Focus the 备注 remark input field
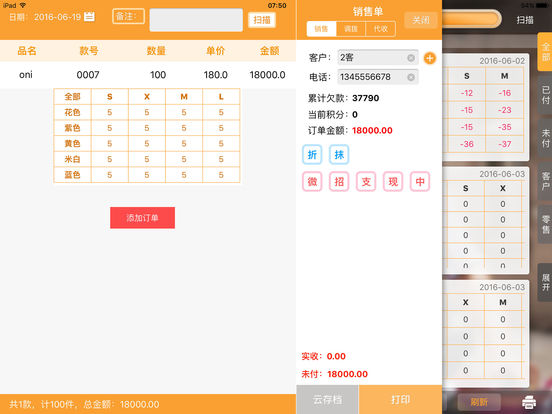 tap(196, 20)
